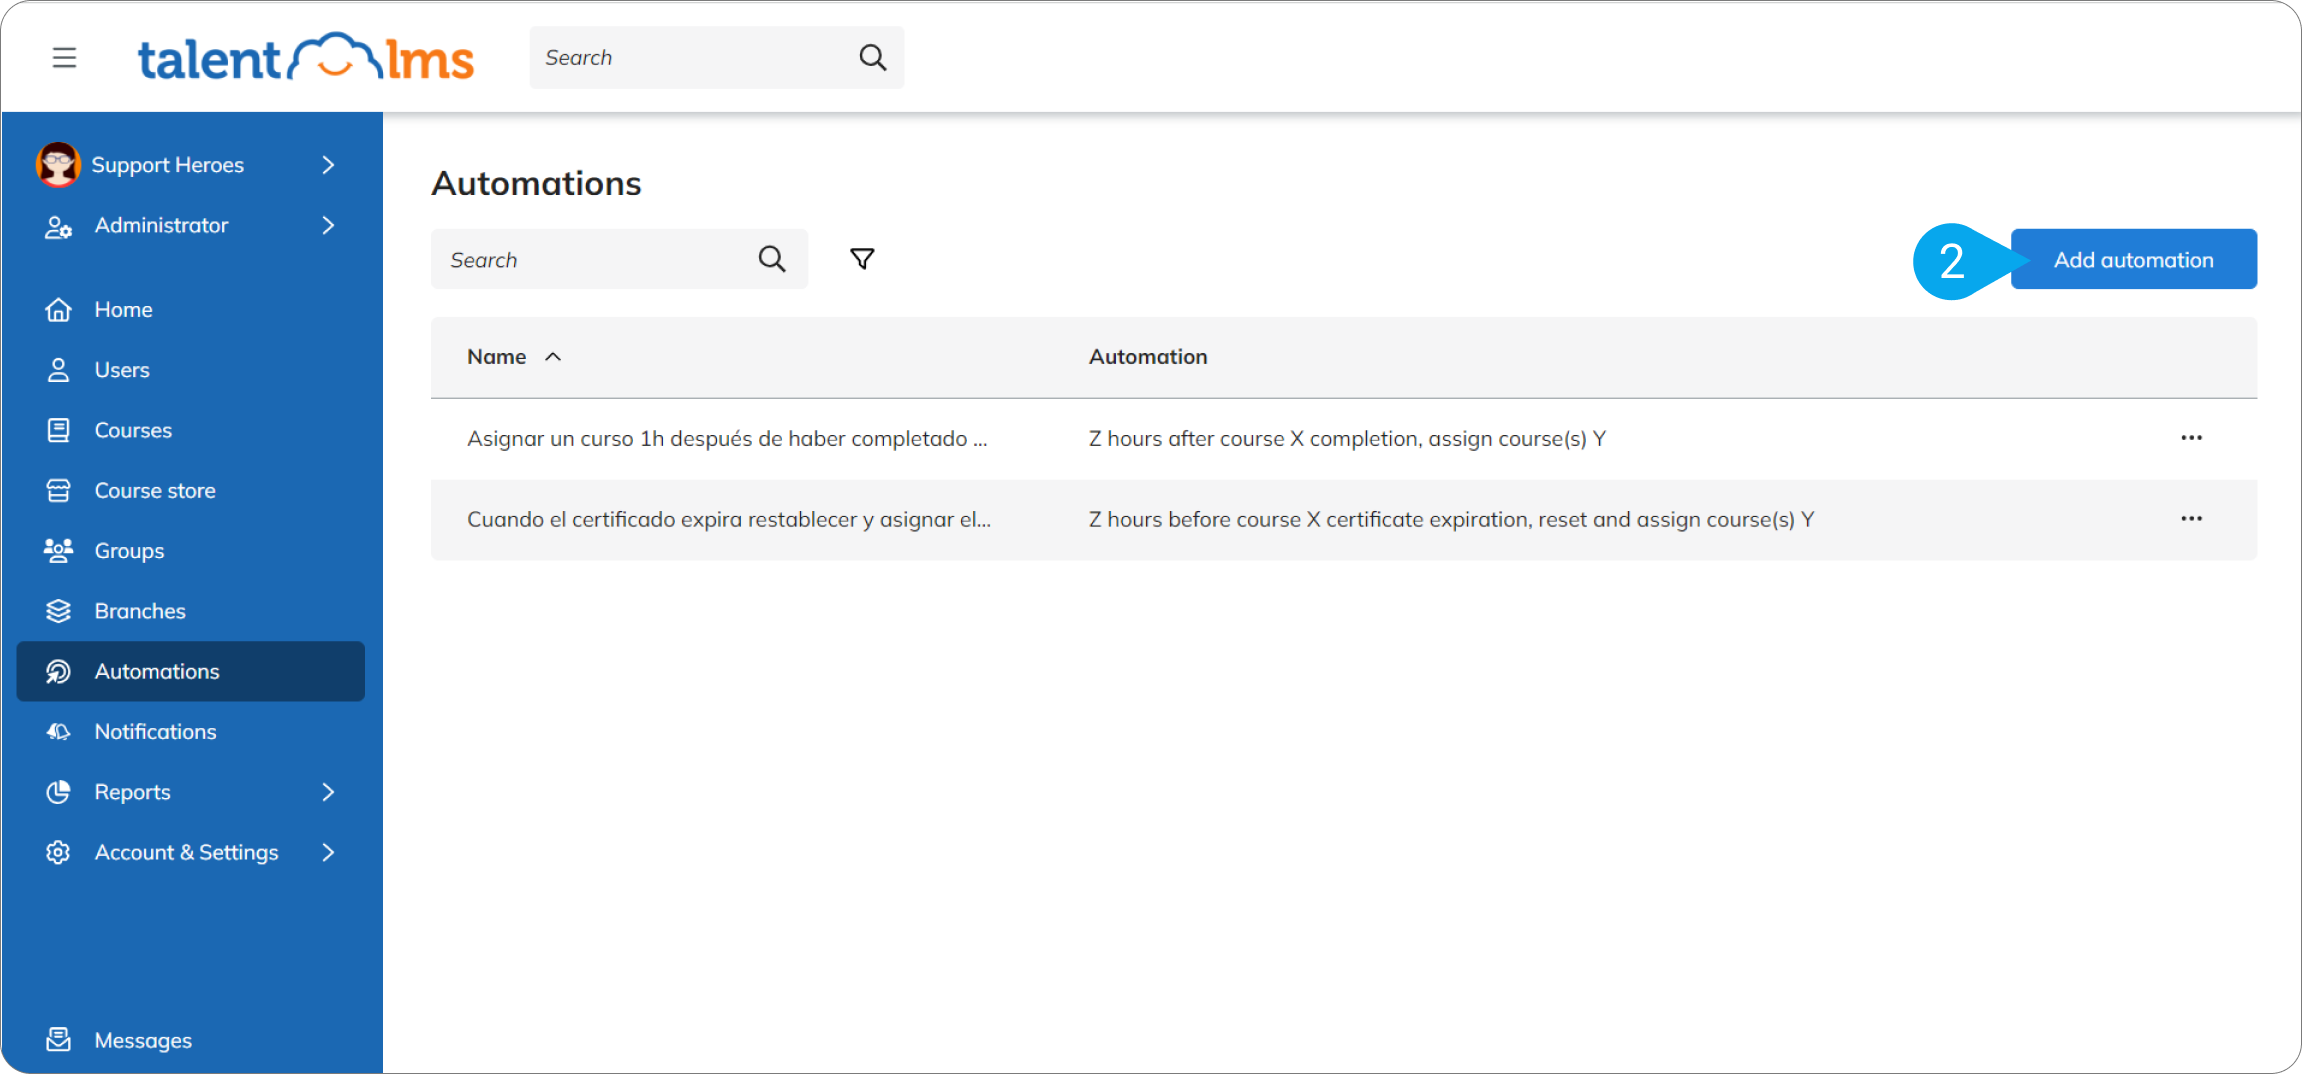The width and height of the screenshot is (2302, 1074).
Task: Click the Reports pie chart icon
Action: point(58,792)
